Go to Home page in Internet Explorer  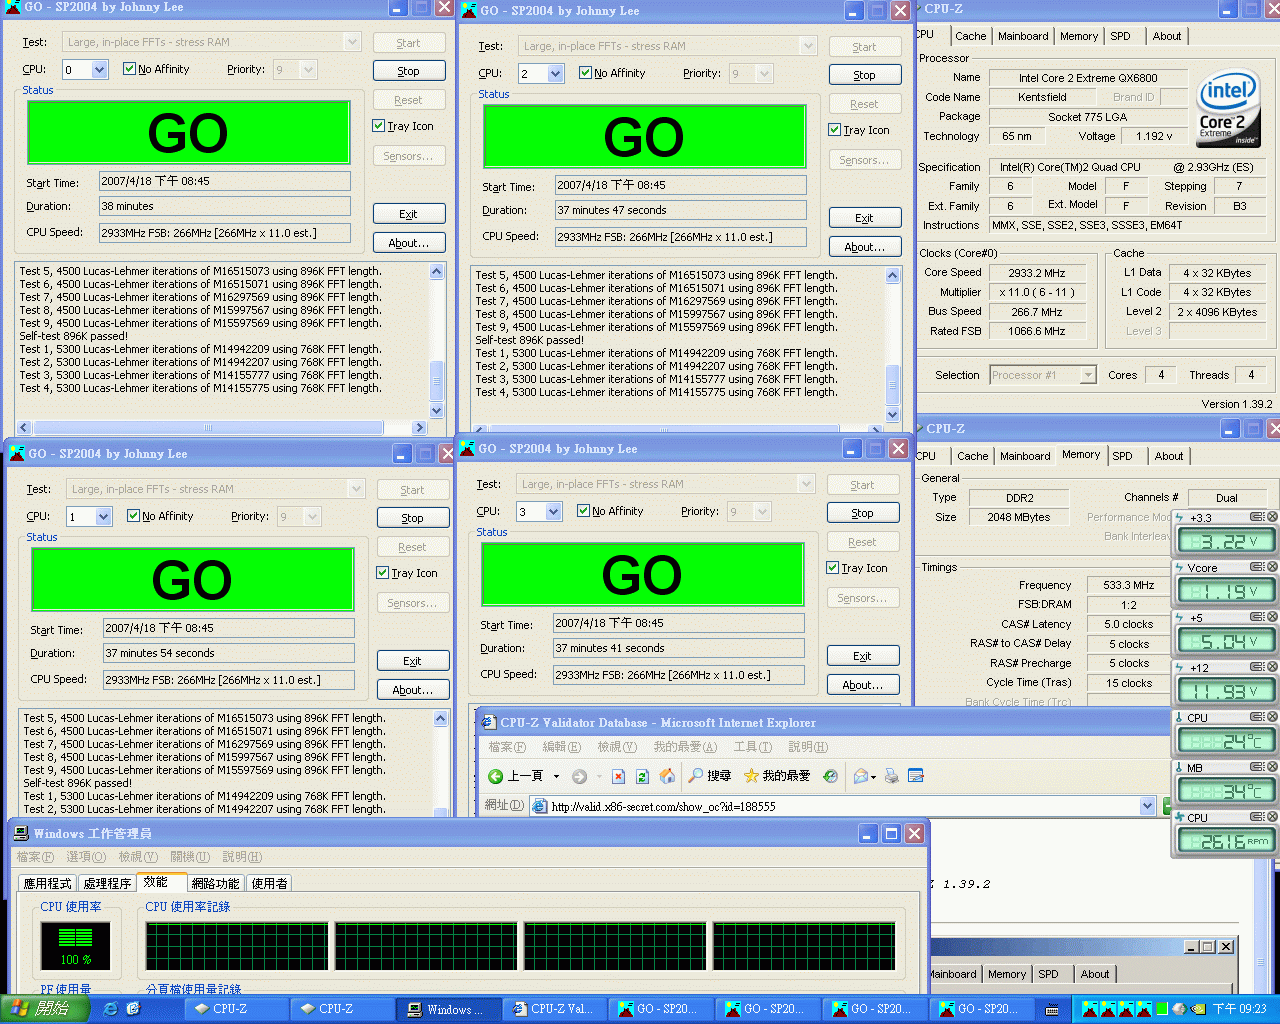pos(667,776)
